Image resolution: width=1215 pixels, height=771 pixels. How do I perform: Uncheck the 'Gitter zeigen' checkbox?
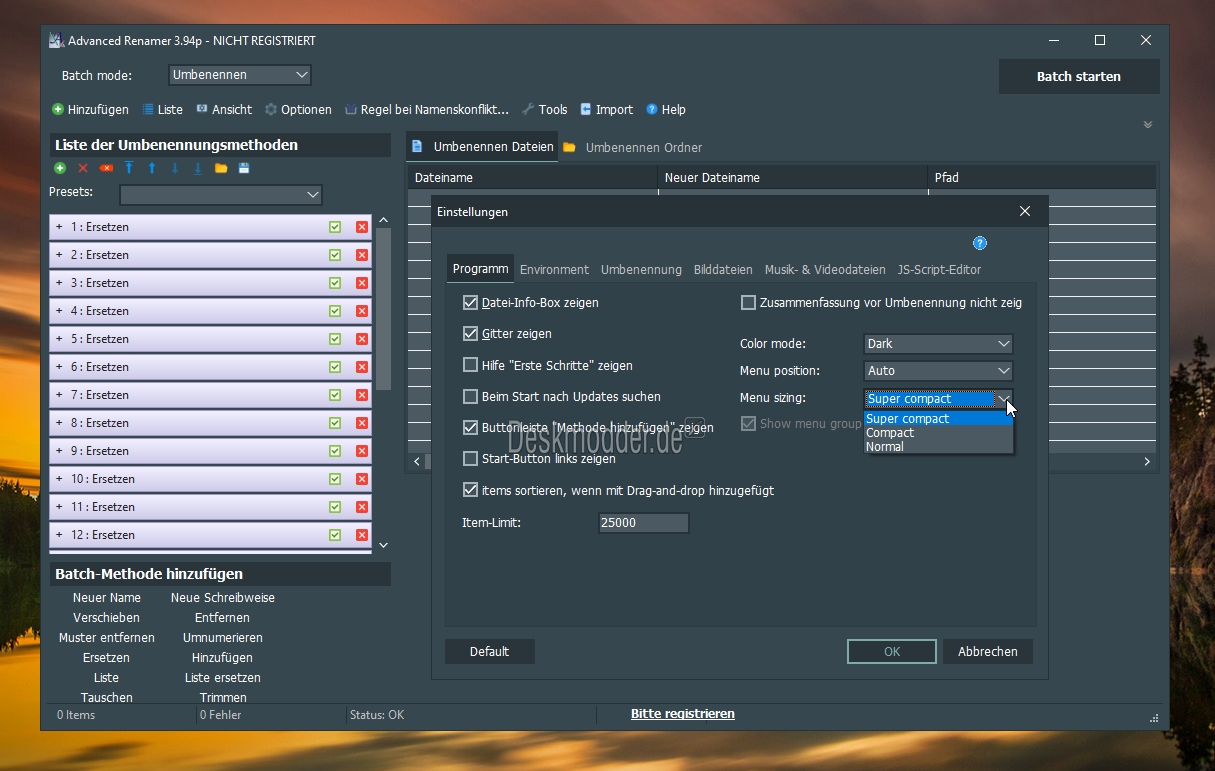pyautogui.click(x=470, y=333)
